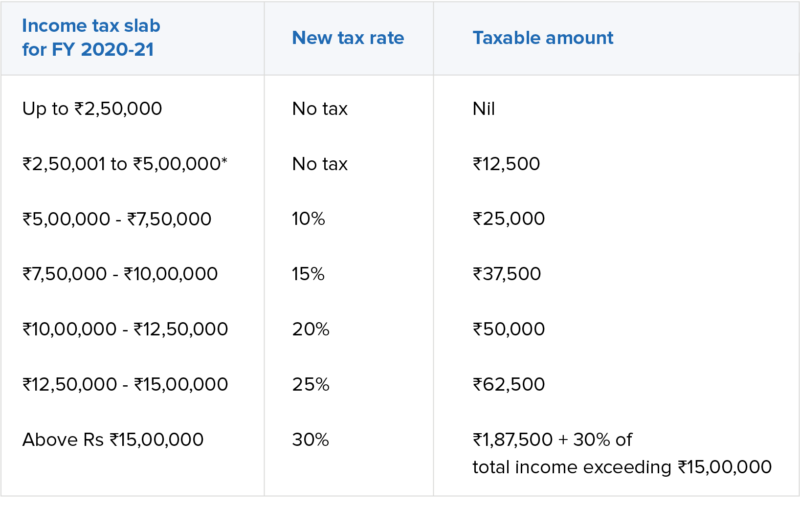Select the '₹10,00,000 - ₹12,50,000' slab cell

pyautogui.click(x=125, y=328)
